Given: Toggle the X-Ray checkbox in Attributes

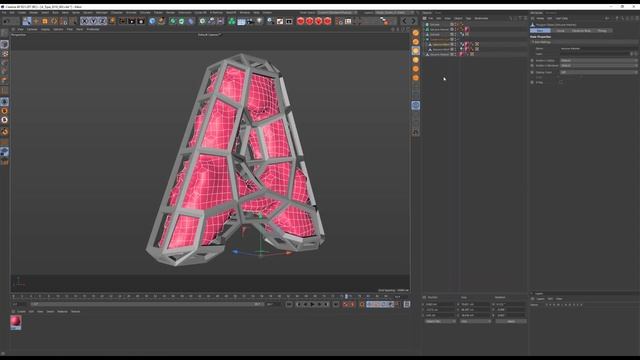Looking at the screenshot, I should point(561,82).
